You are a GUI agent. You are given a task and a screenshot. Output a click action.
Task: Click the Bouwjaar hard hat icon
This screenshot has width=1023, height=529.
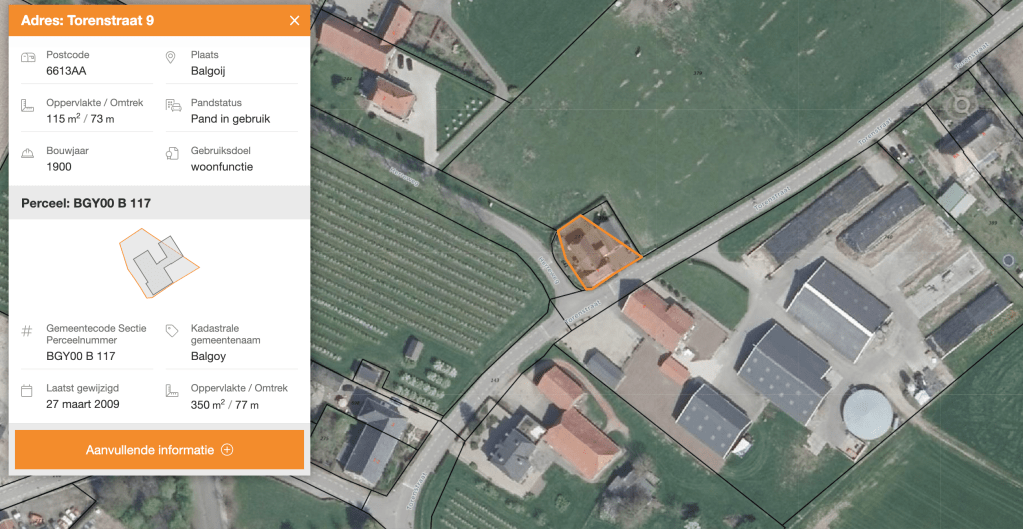coord(28,154)
